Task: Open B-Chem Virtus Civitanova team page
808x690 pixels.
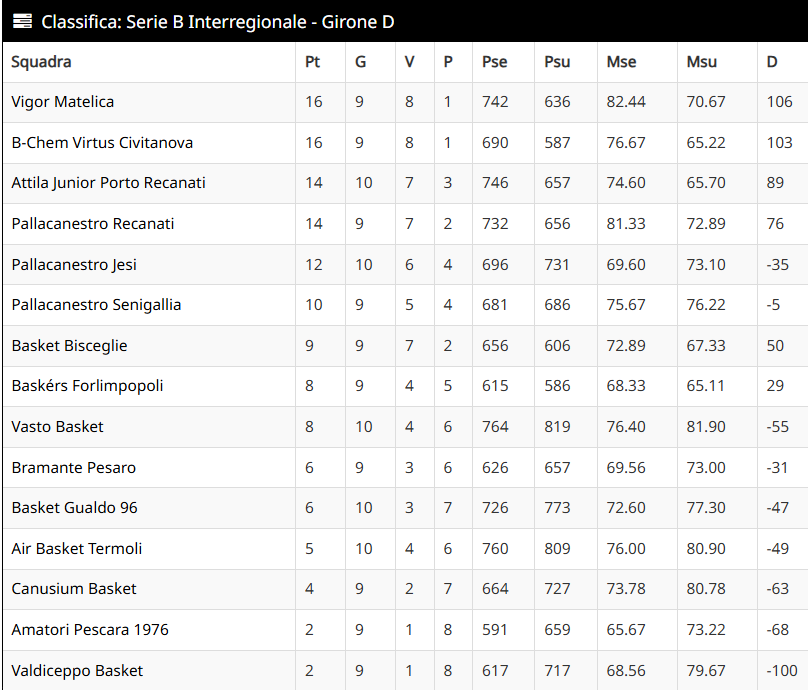Action: point(102,143)
